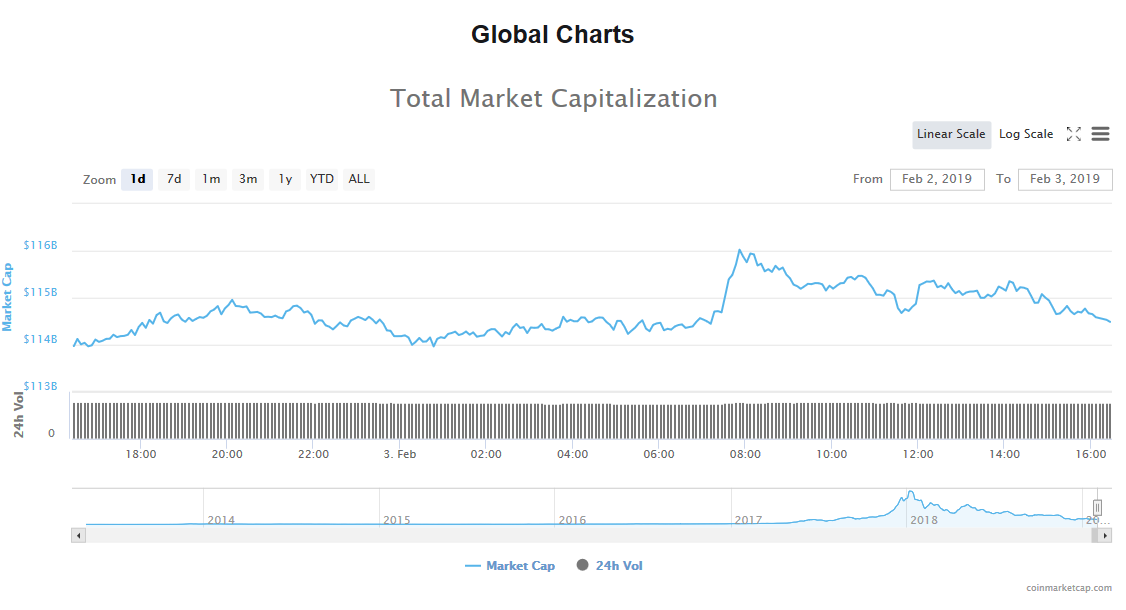Switch to Linear Scale

(951, 134)
